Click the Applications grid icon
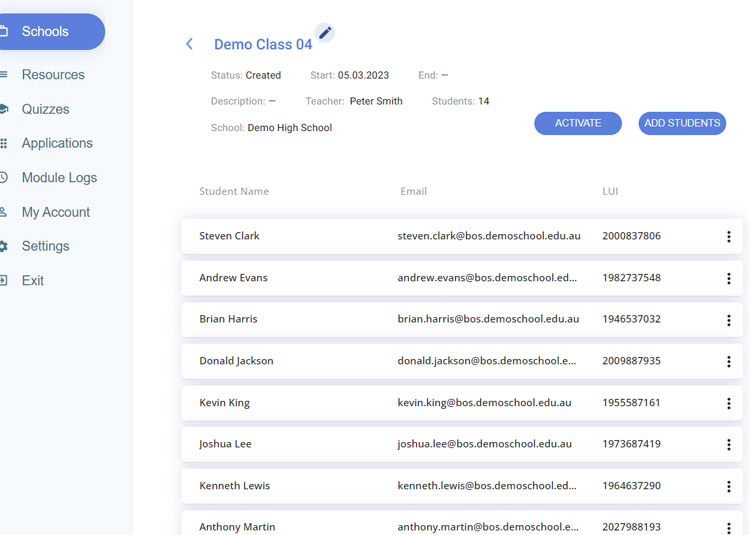This screenshot has width=750, height=535. [x=4, y=143]
